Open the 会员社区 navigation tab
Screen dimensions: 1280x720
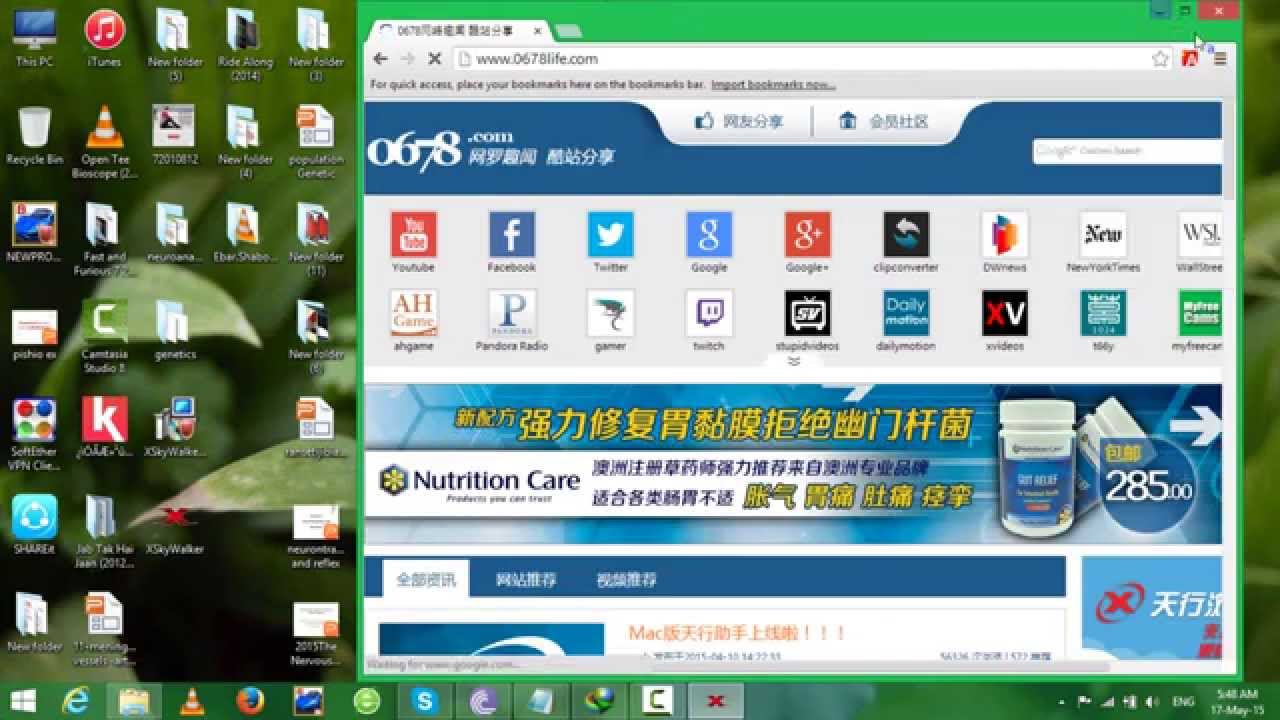[x=884, y=121]
